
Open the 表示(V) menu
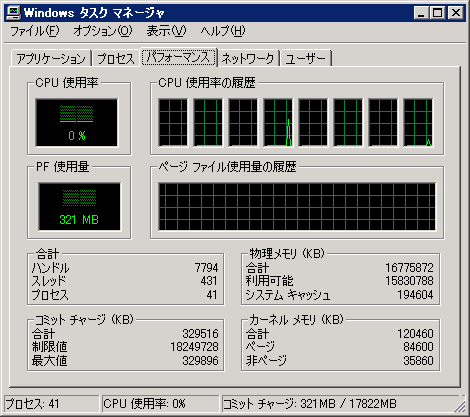coord(166,31)
